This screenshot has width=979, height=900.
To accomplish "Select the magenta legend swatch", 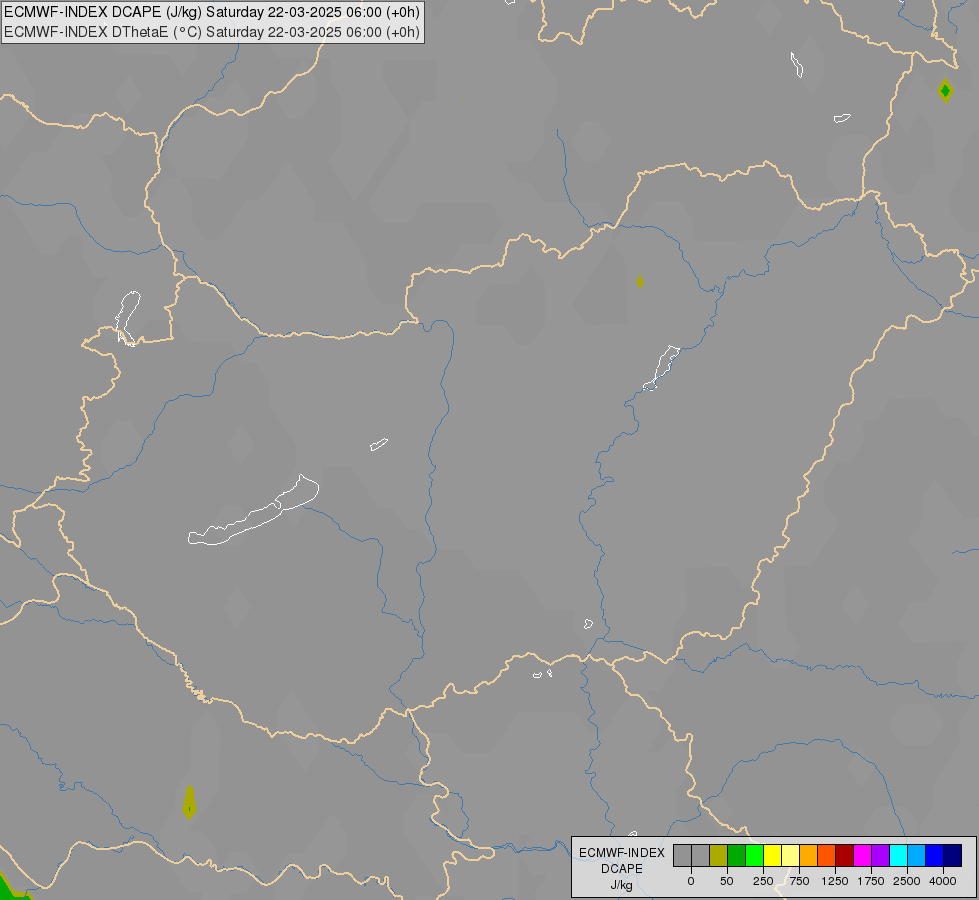I will pyautogui.click(x=862, y=856).
